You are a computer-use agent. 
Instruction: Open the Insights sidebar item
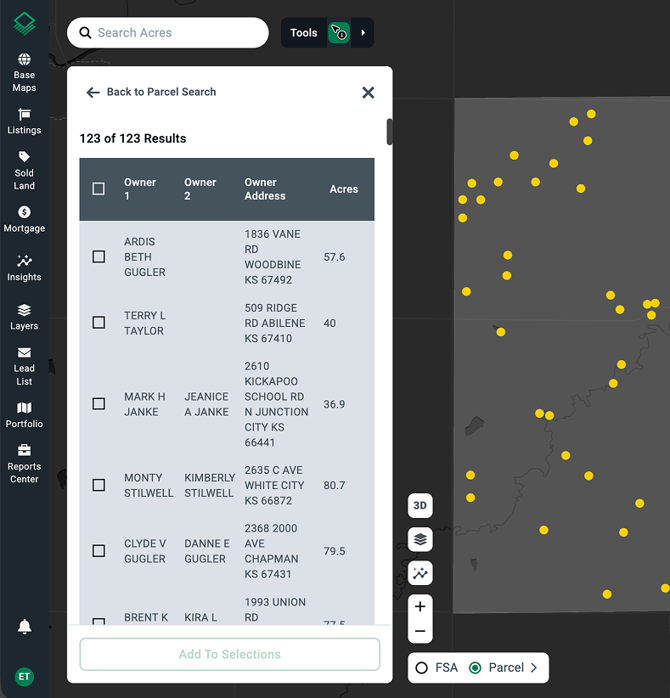(24, 268)
